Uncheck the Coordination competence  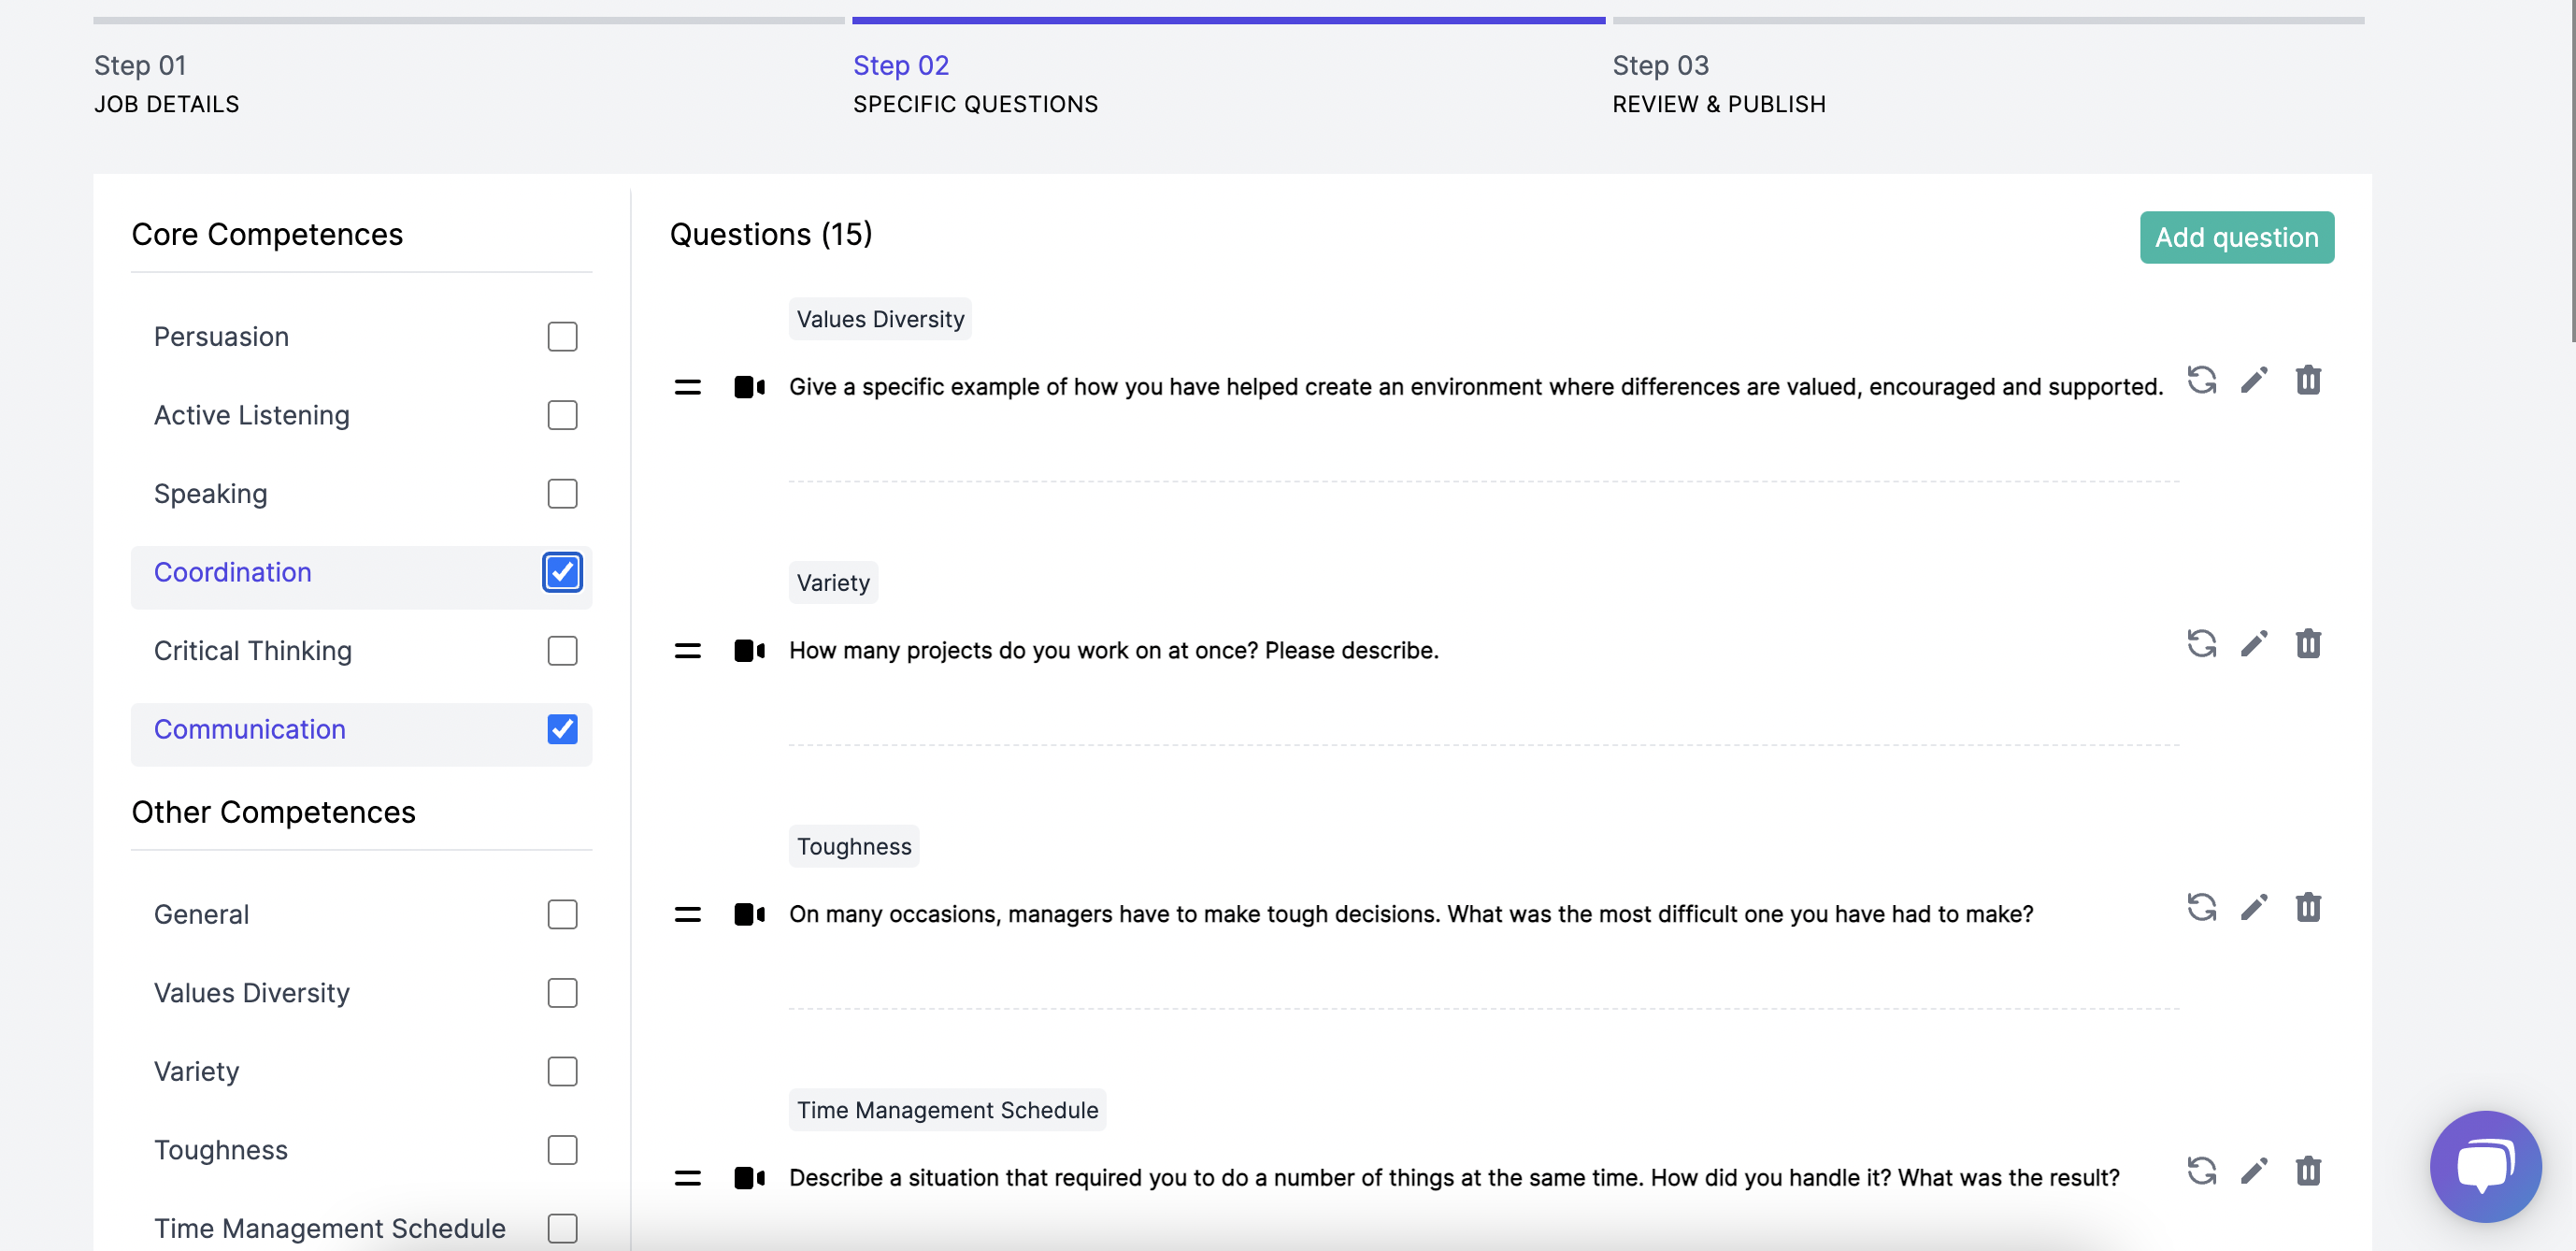(563, 573)
